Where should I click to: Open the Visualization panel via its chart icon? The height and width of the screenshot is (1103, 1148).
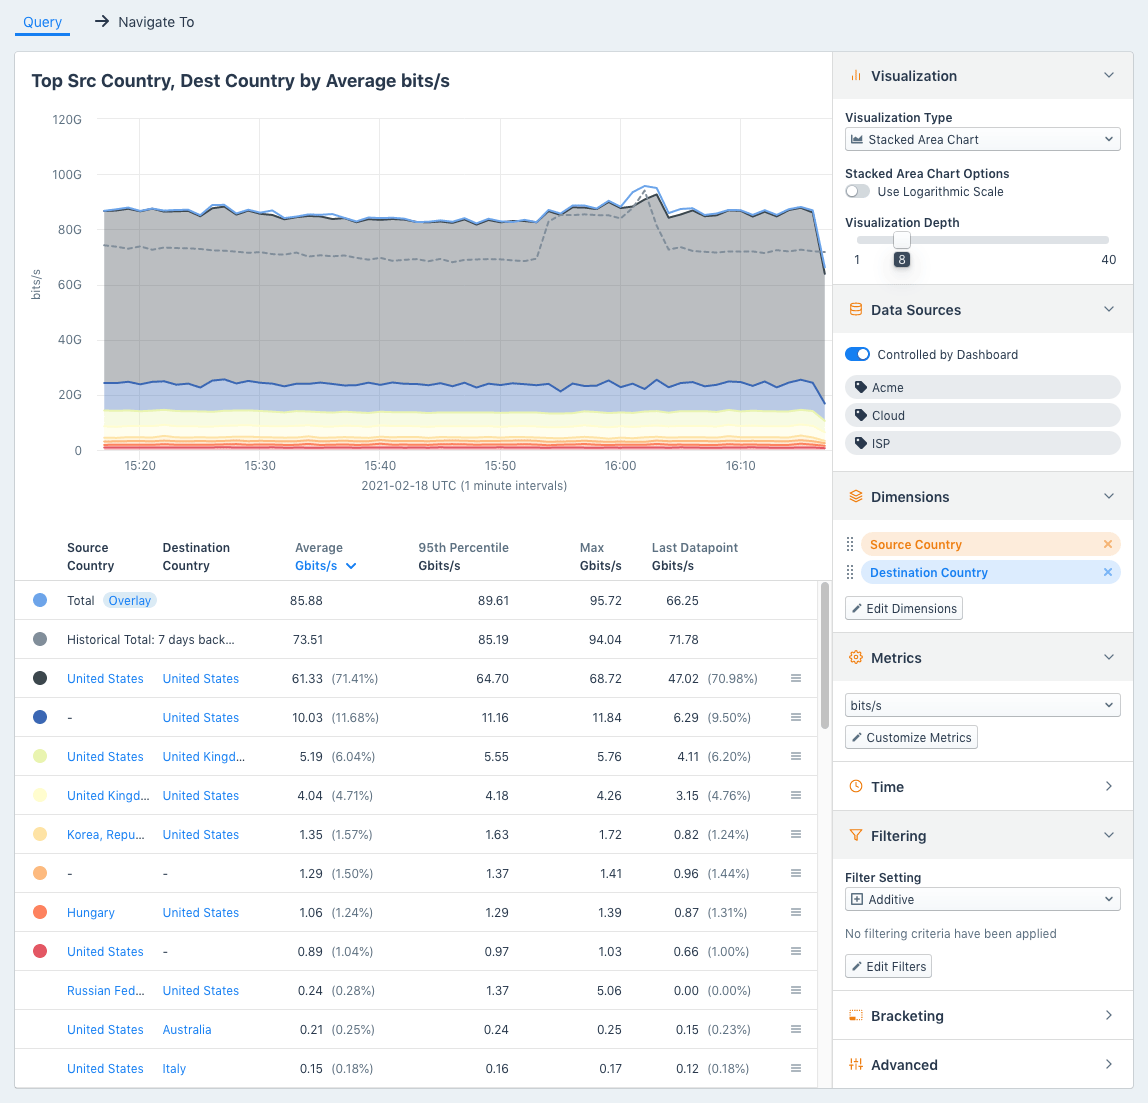pyautogui.click(x=855, y=75)
